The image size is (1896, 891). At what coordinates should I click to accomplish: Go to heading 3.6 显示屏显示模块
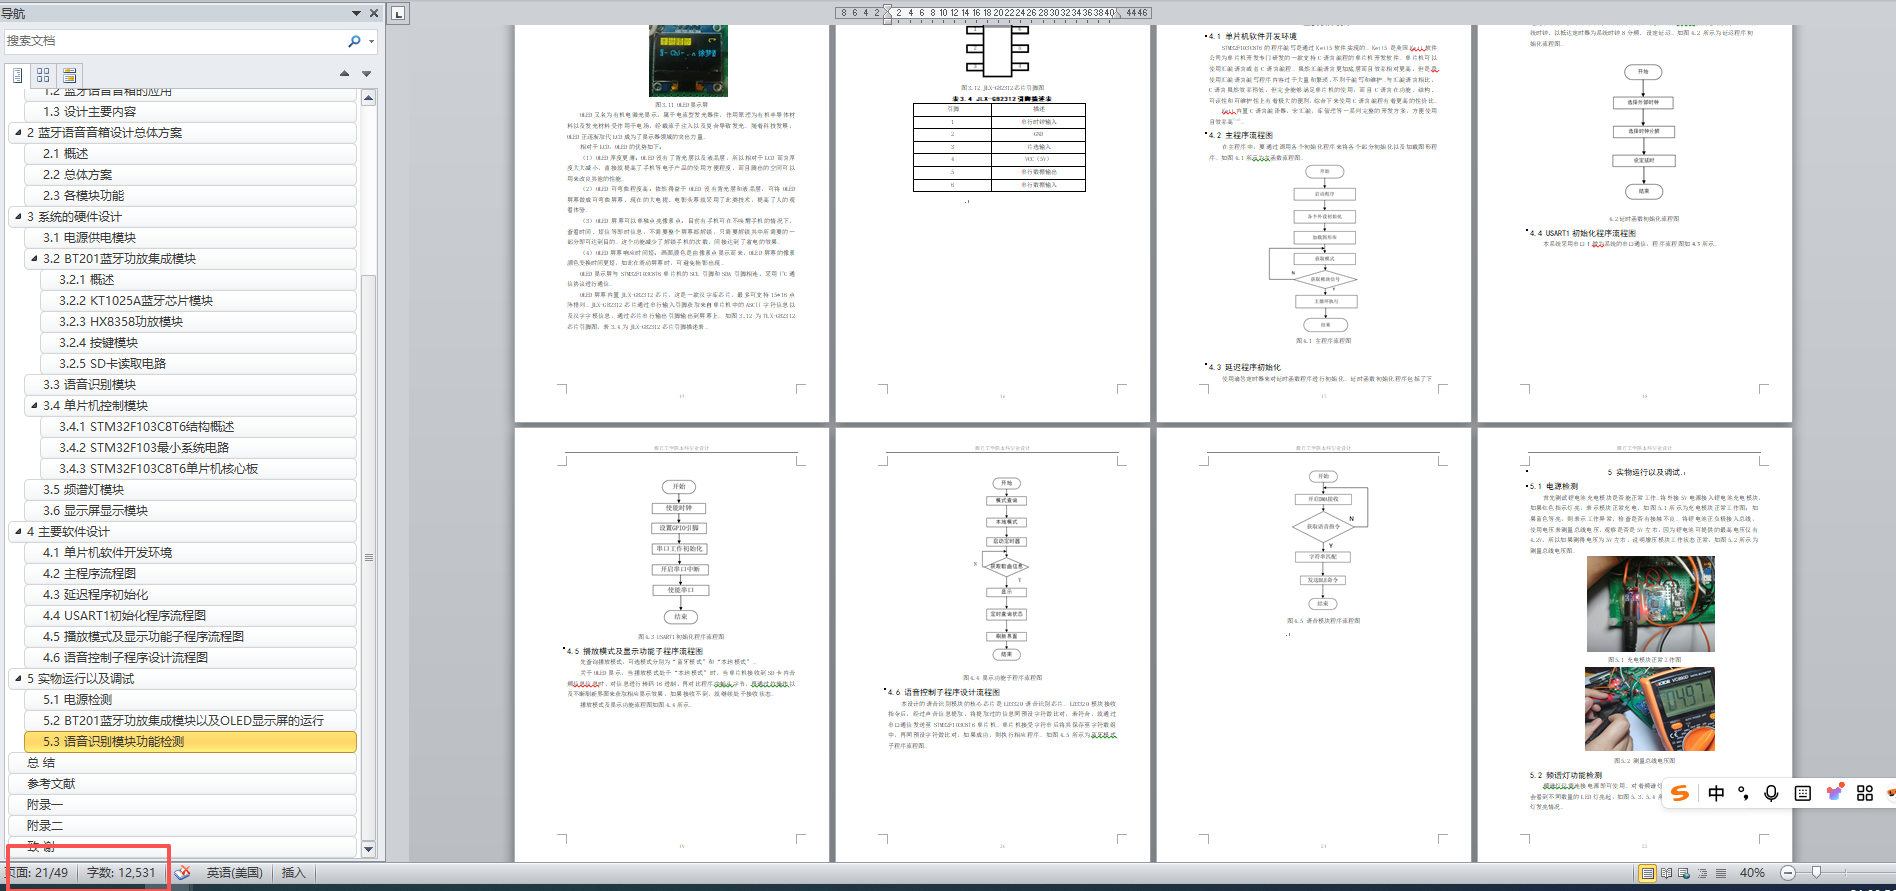(x=190, y=510)
